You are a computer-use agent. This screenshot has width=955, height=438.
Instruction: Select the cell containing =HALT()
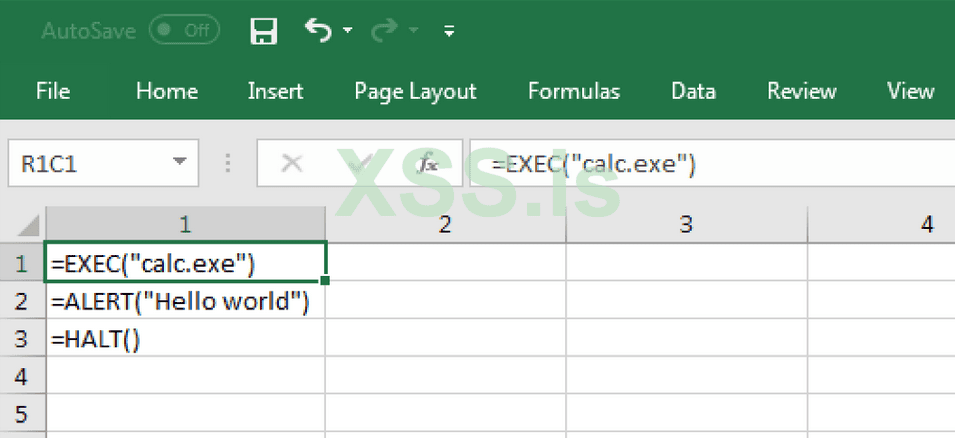(186, 339)
